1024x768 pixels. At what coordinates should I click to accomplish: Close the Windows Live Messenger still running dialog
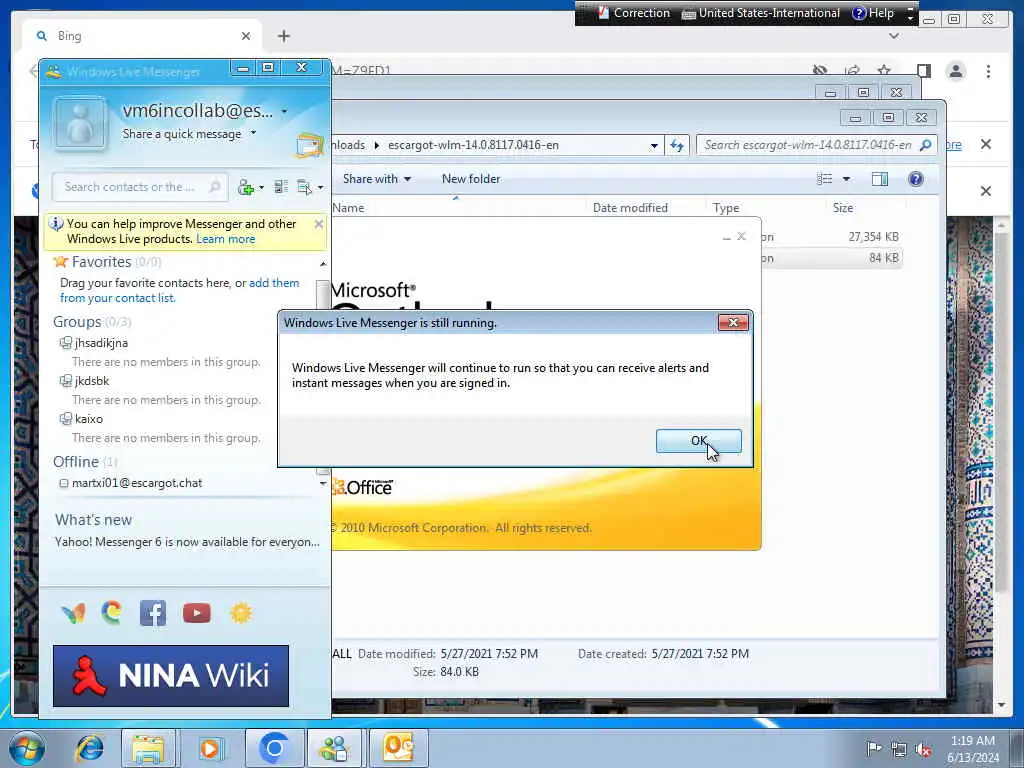(x=733, y=323)
